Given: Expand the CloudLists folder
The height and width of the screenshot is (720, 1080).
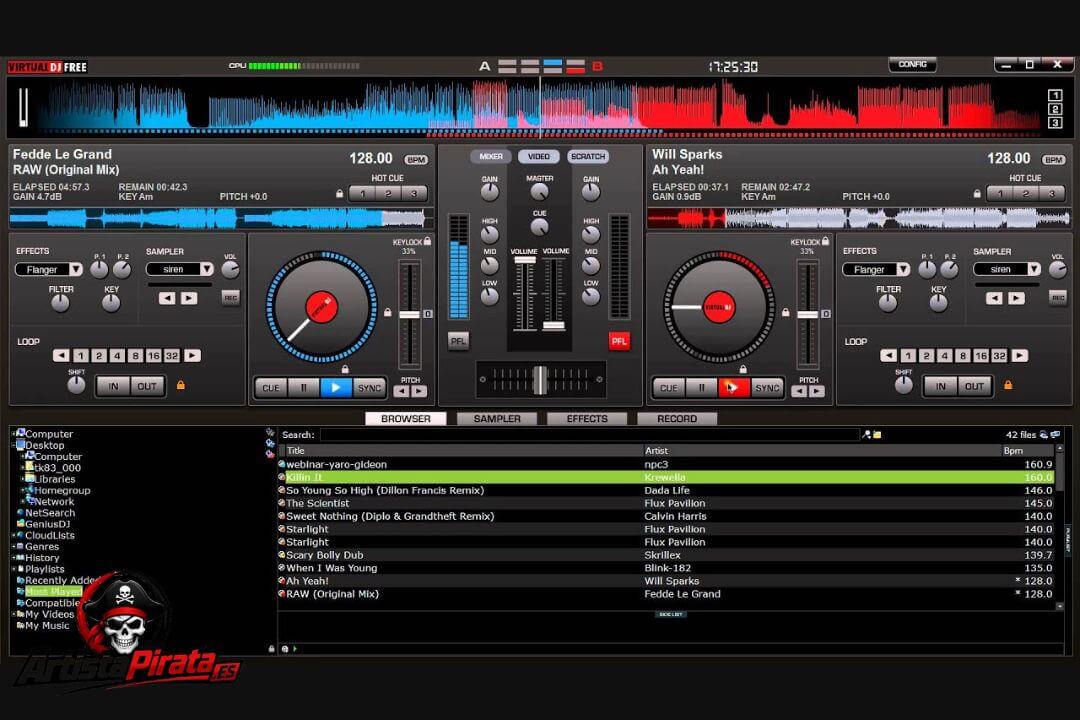Looking at the screenshot, I should pyautogui.click(x=13, y=535).
